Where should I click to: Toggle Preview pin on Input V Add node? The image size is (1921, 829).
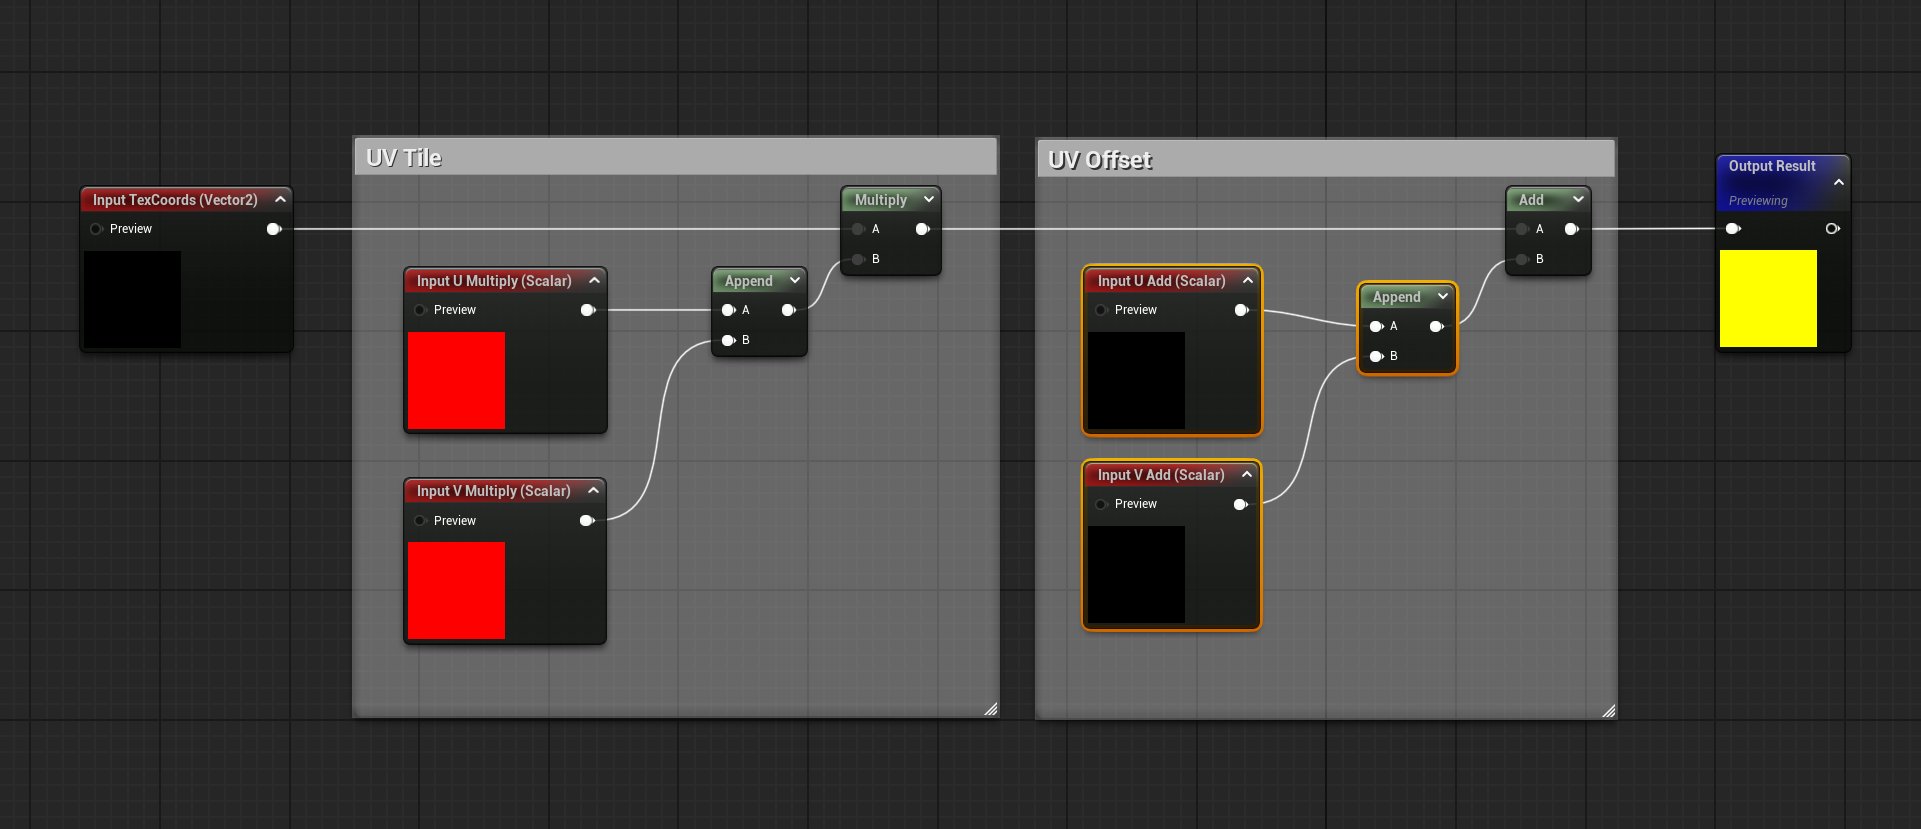point(1101,504)
